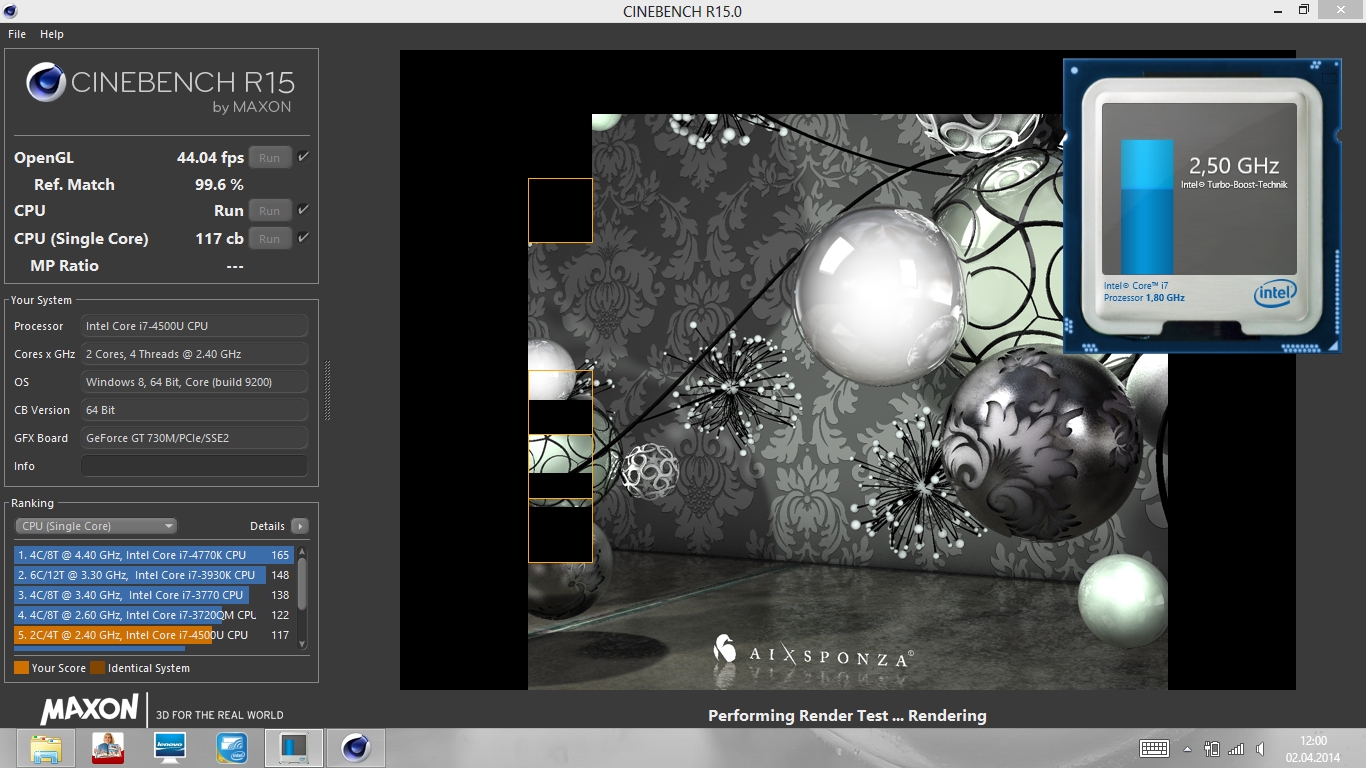Click the OpenGL 44.04 fps score
1366x768 pixels.
(210, 158)
